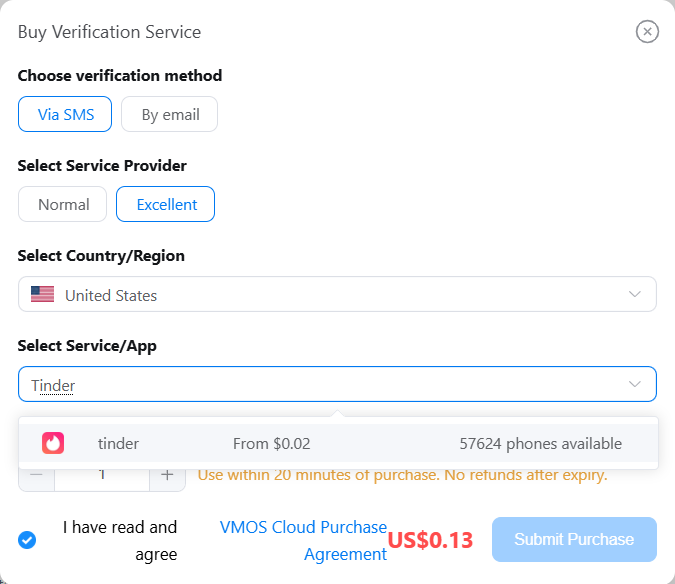Screen dimensions: 675x584
Task: Click 57624 phones available text
Action: pyautogui.click(x=540, y=444)
